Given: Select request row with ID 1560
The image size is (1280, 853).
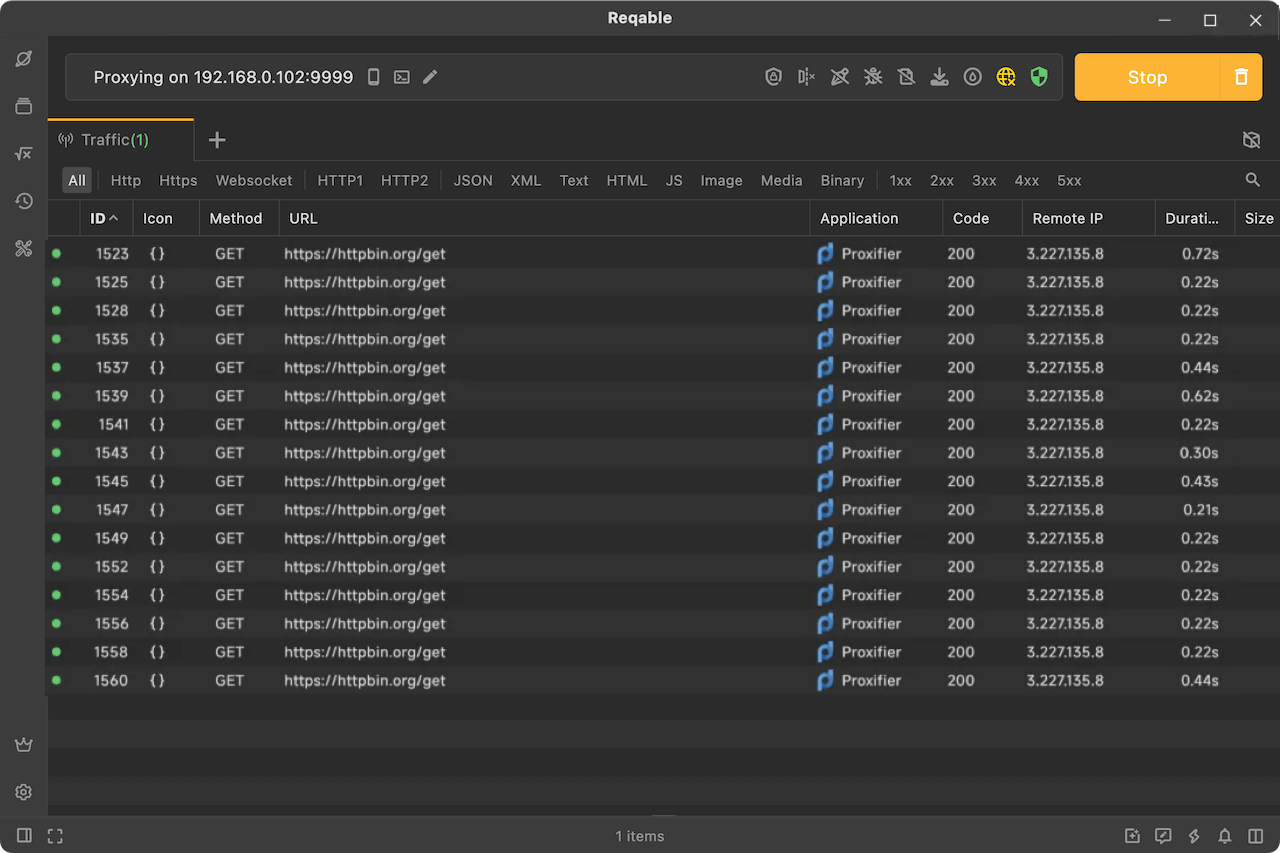Looking at the screenshot, I should point(663,681).
